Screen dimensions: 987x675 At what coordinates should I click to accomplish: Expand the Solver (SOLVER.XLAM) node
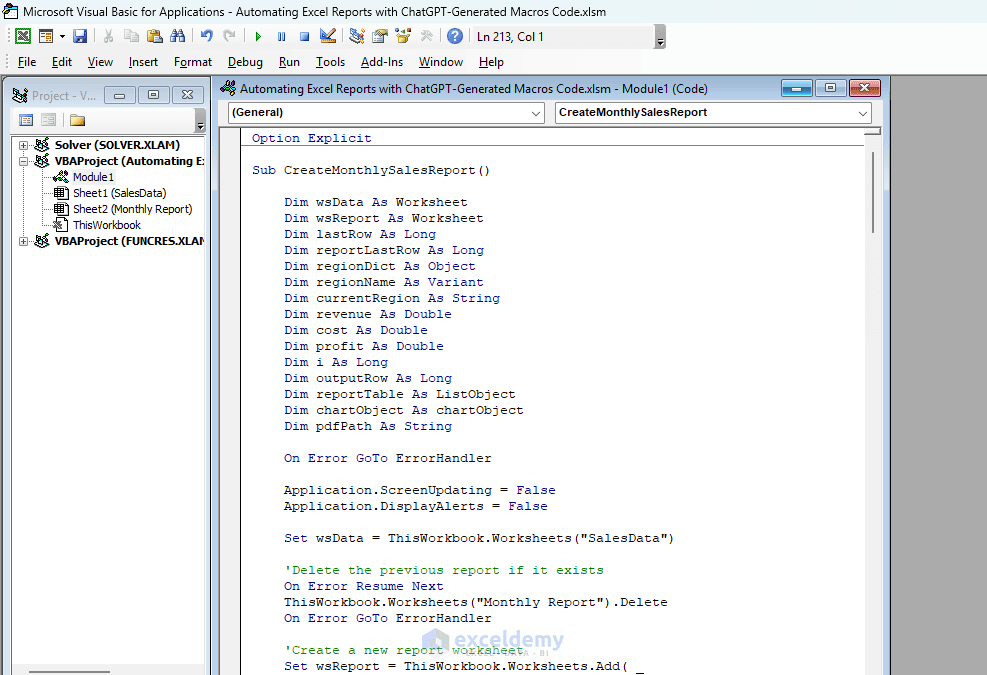click(x=23, y=145)
